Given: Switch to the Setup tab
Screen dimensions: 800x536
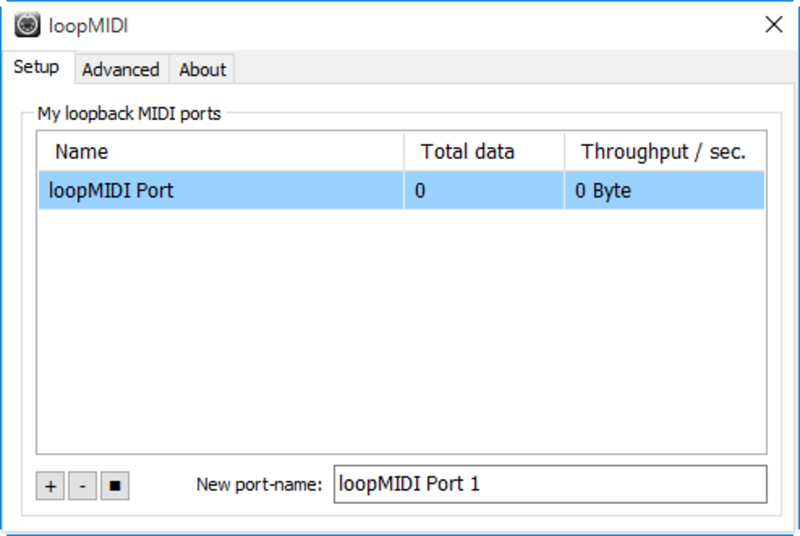Looking at the screenshot, I should click(36, 68).
